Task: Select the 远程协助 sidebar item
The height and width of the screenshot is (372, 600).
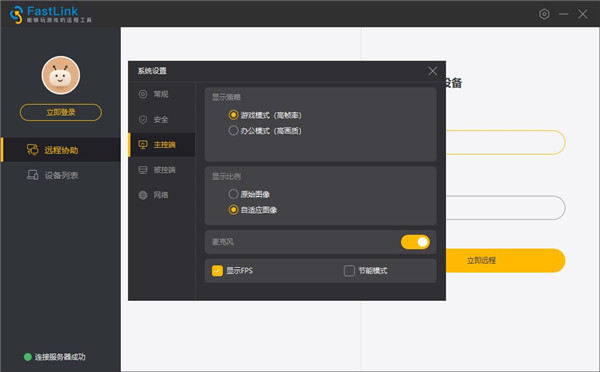Action: point(61,150)
